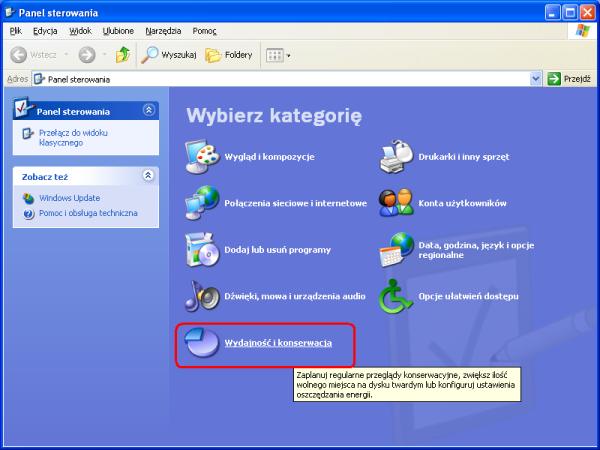The width and height of the screenshot is (600, 450).
Task: Click the address bar Panel sterowania icon
Action: pos(39,79)
